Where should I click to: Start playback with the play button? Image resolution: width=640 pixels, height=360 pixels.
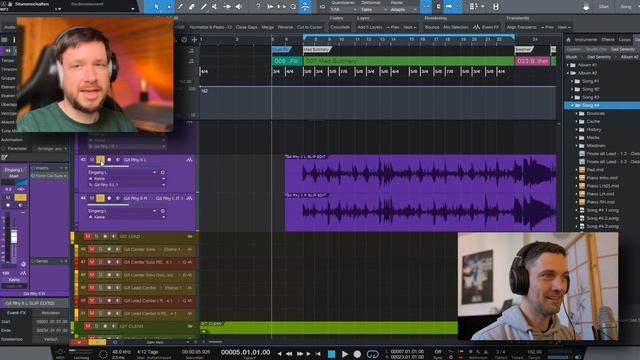pyautogui.click(x=345, y=354)
